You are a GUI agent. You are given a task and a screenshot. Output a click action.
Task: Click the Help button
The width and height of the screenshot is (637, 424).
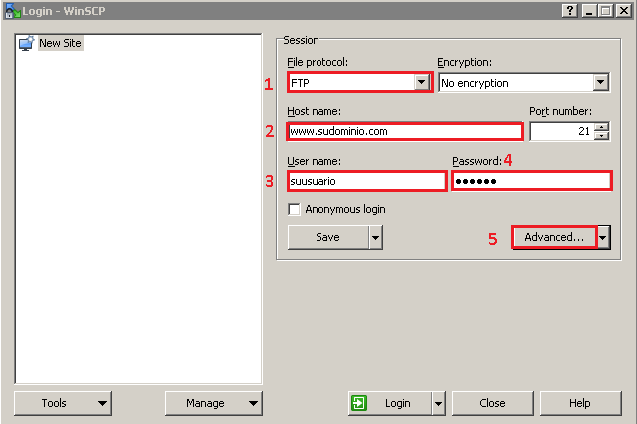[580, 403]
